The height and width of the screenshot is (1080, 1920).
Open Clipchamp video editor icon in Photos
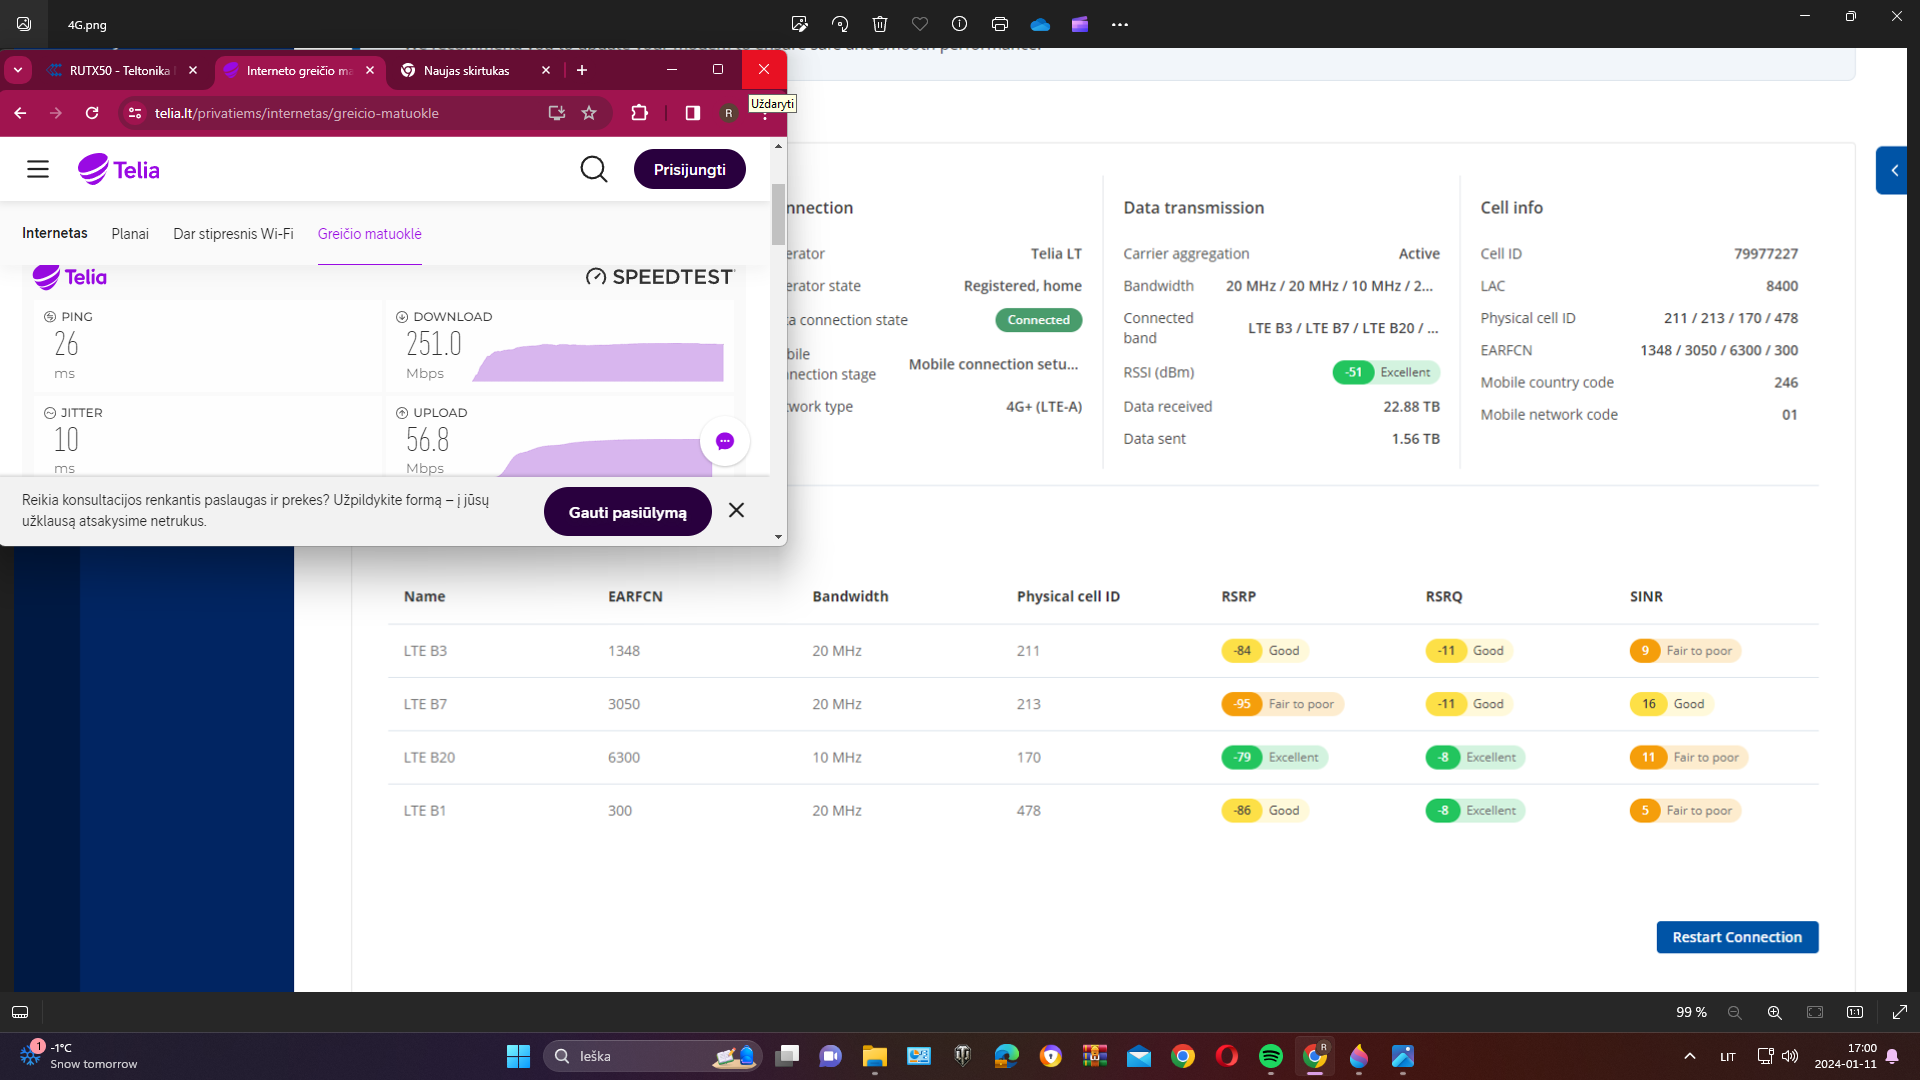(1080, 24)
